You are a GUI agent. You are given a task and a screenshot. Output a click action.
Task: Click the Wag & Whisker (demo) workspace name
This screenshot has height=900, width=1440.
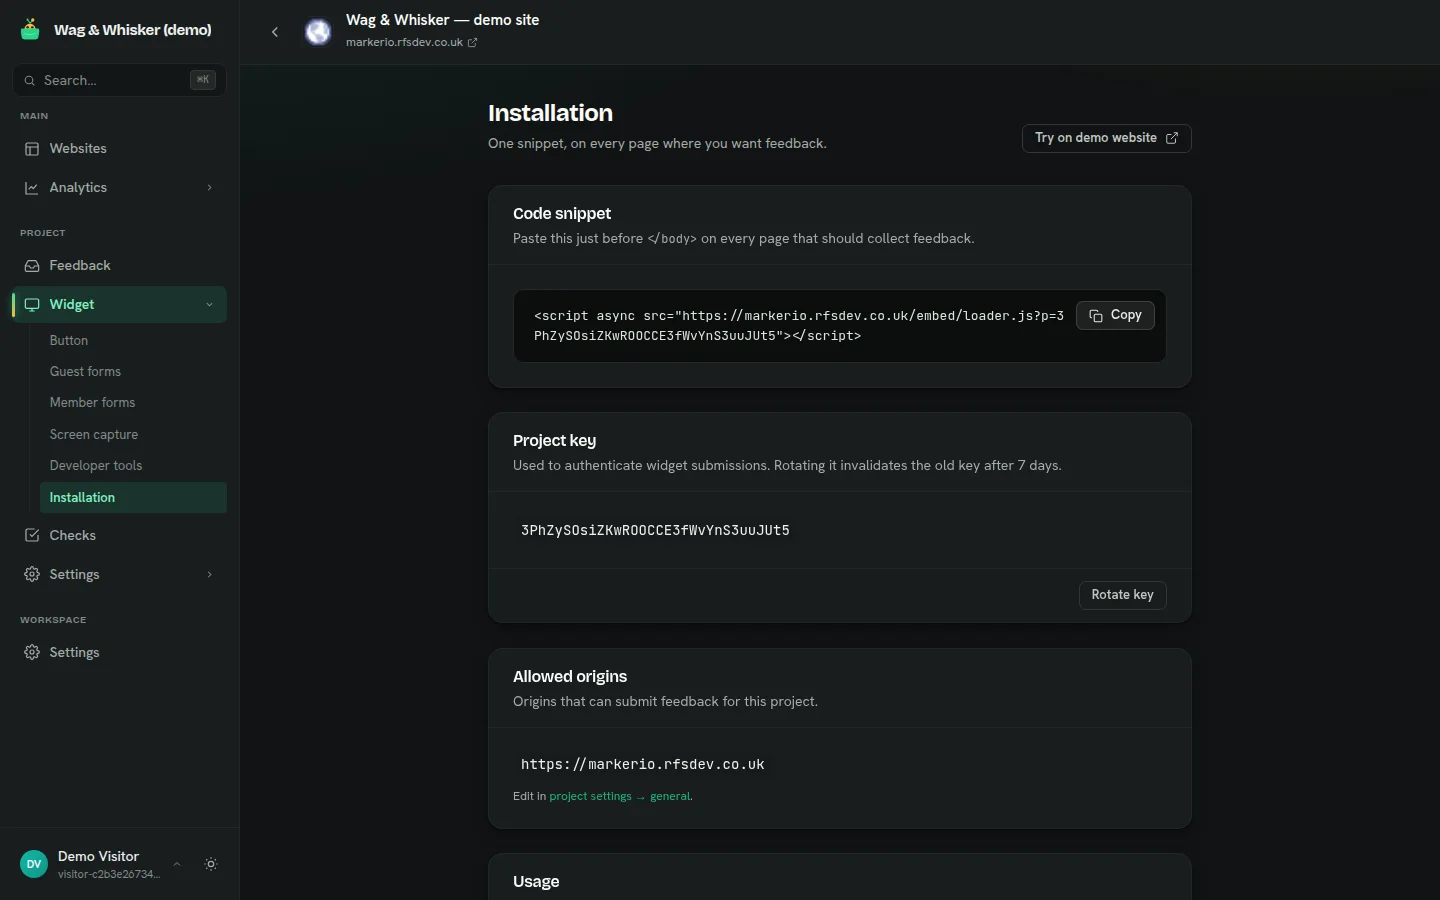pyautogui.click(x=133, y=30)
